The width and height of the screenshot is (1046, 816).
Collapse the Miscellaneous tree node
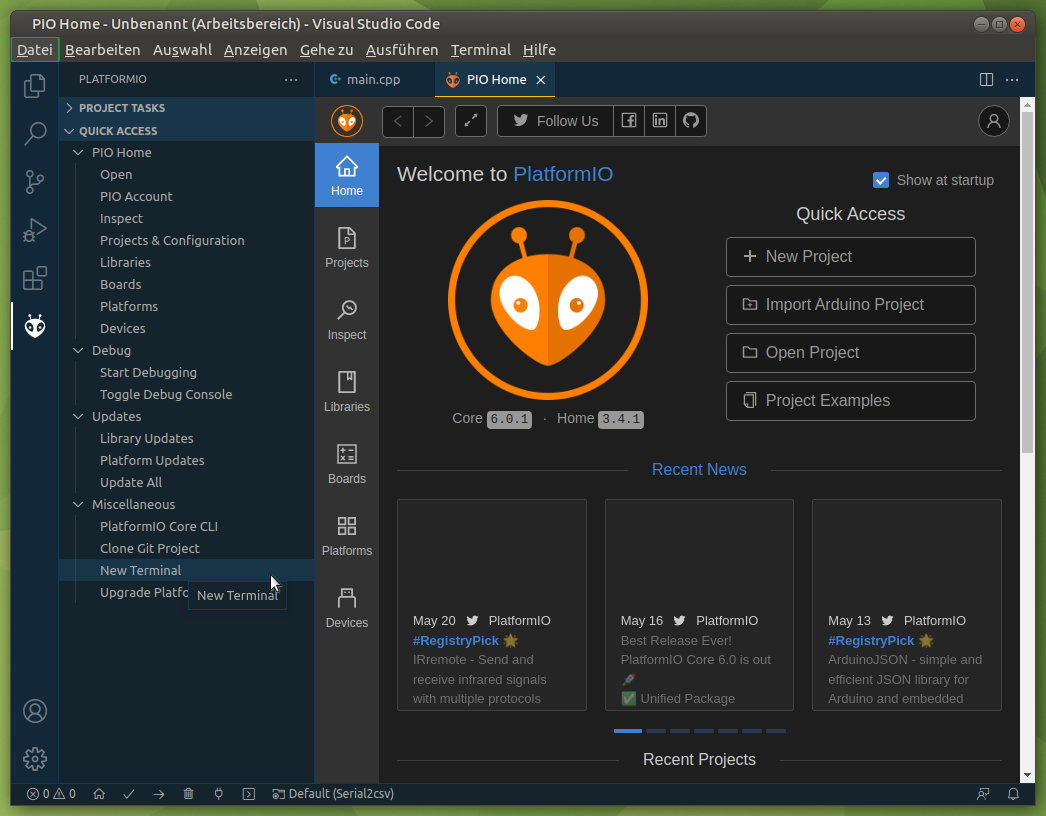coord(78,505)
